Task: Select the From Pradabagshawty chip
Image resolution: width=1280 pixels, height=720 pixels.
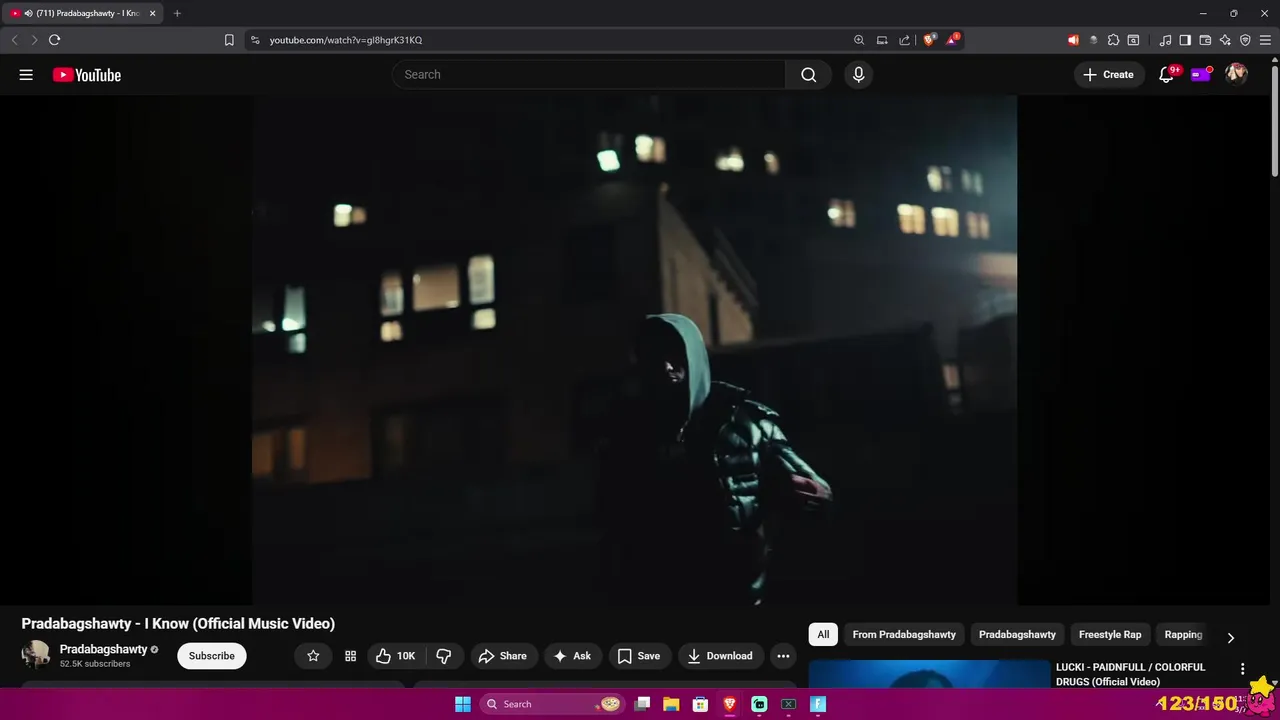Action: pos(904,635)
